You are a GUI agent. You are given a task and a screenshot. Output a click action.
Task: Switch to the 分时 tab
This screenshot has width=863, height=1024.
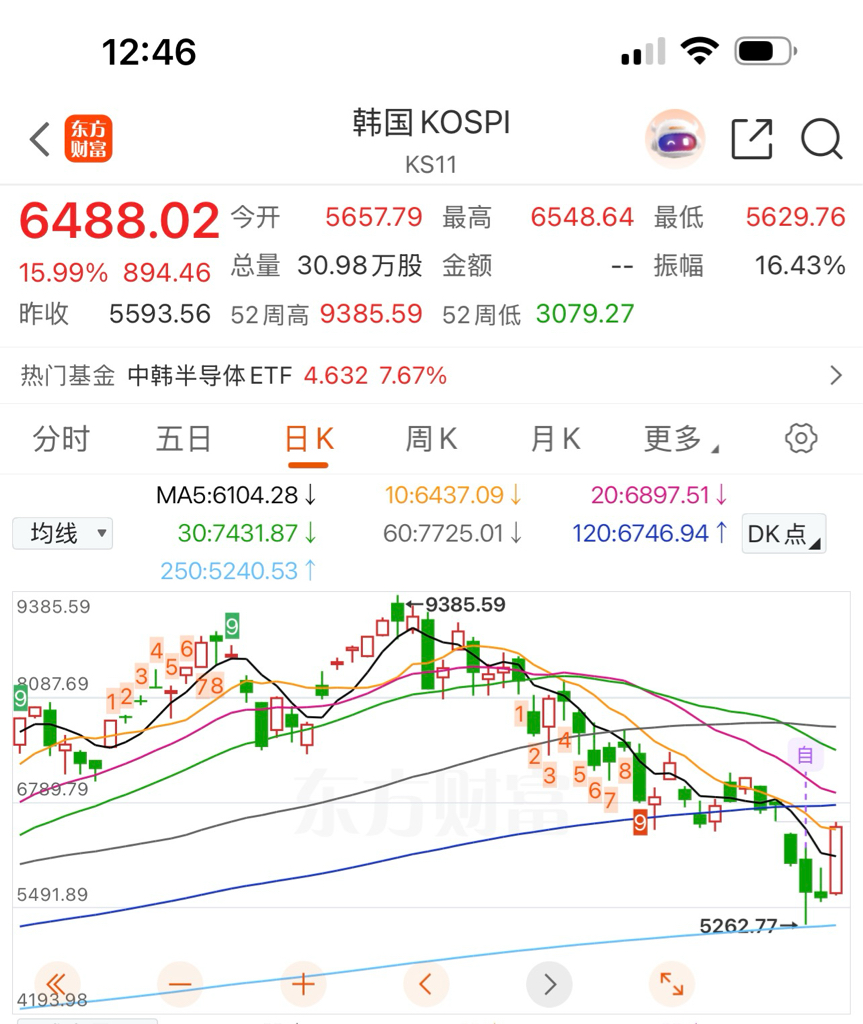61,439
